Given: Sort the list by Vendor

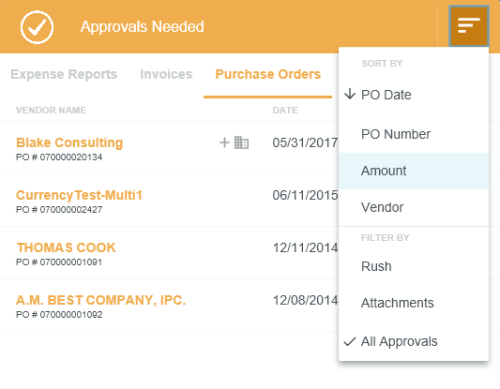Looking at the screenshot, I should 414,207.
